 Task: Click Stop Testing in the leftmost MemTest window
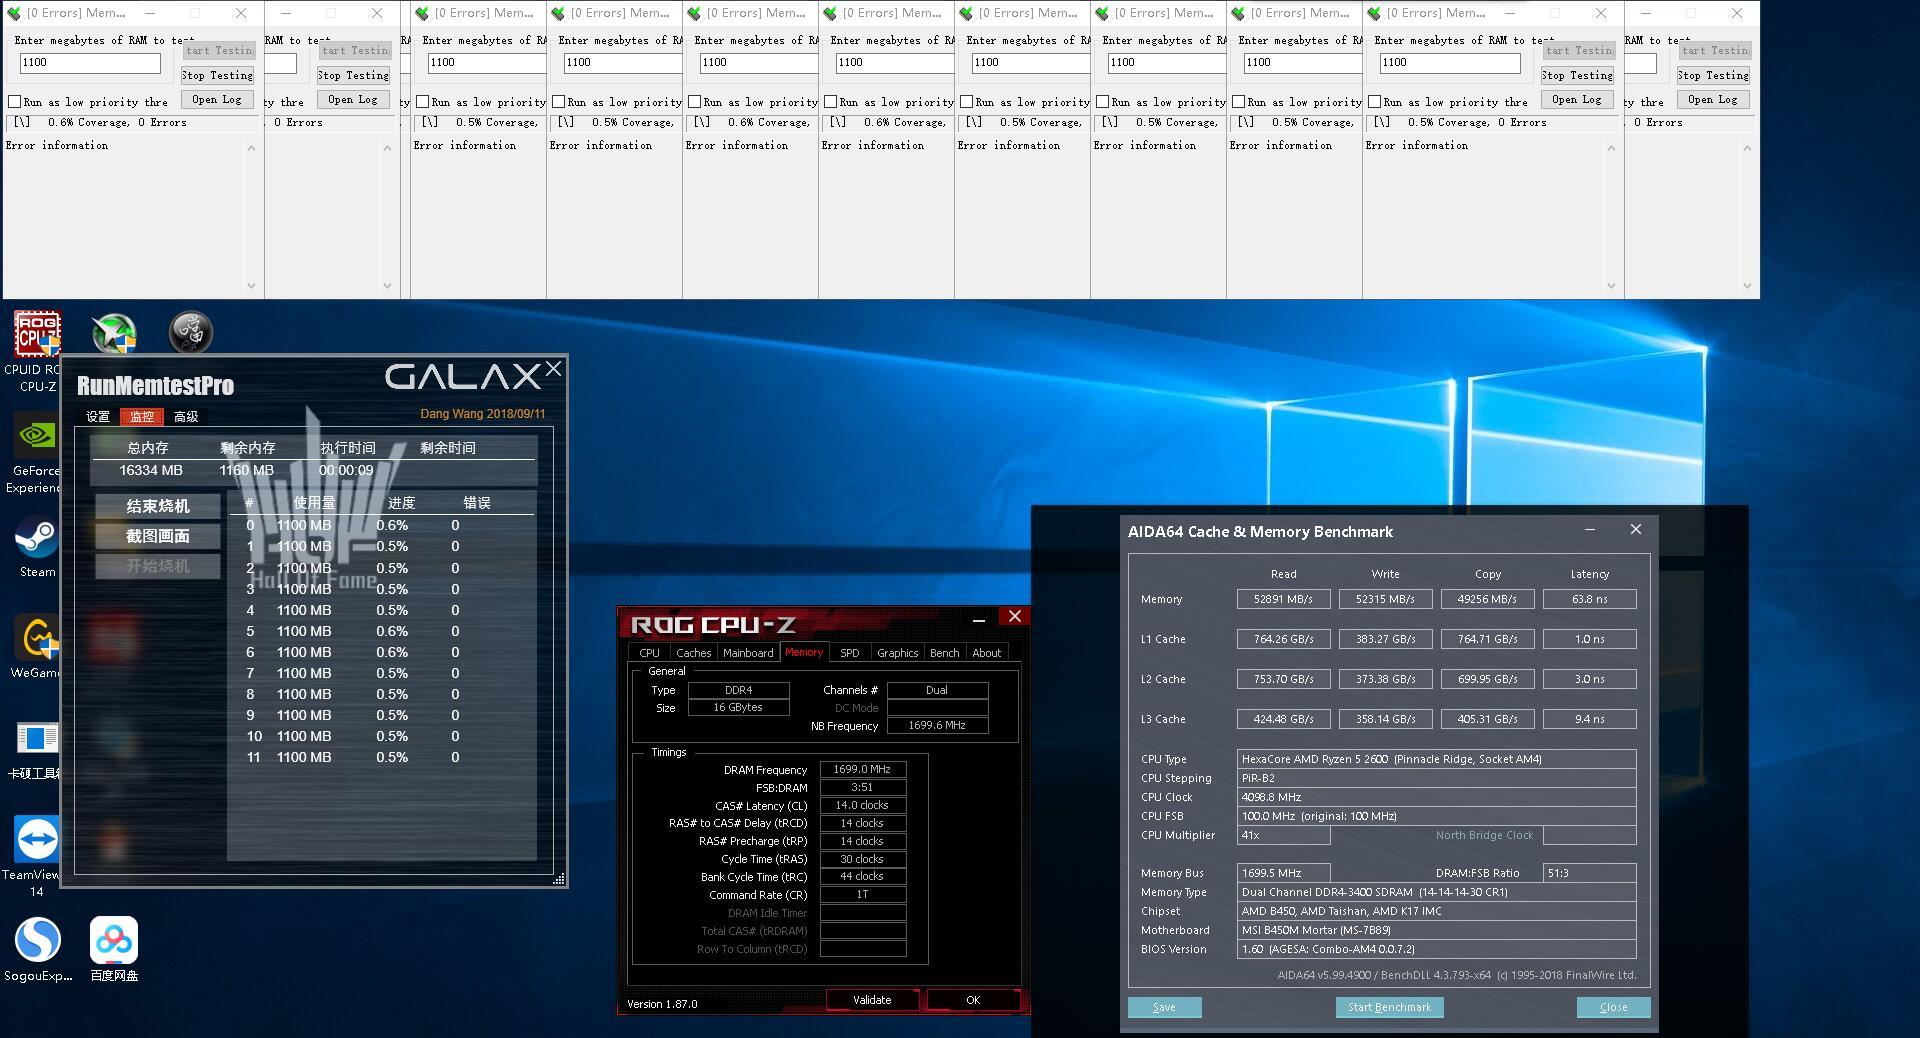pyautogui.click(x=217, y=75)
